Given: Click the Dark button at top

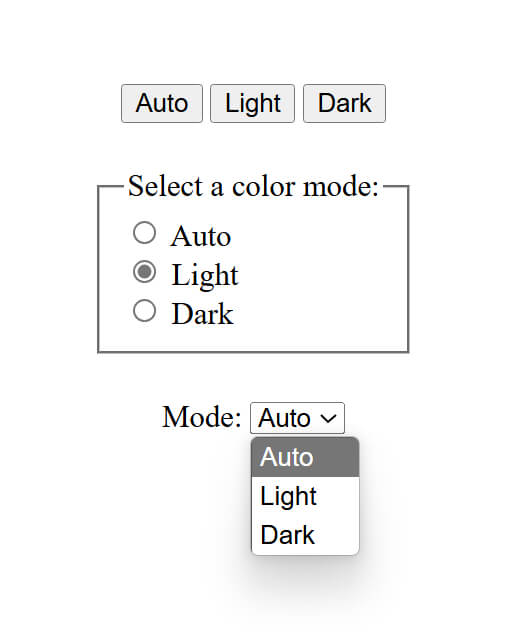Looking at the screenshot, I should click(345, 104).
